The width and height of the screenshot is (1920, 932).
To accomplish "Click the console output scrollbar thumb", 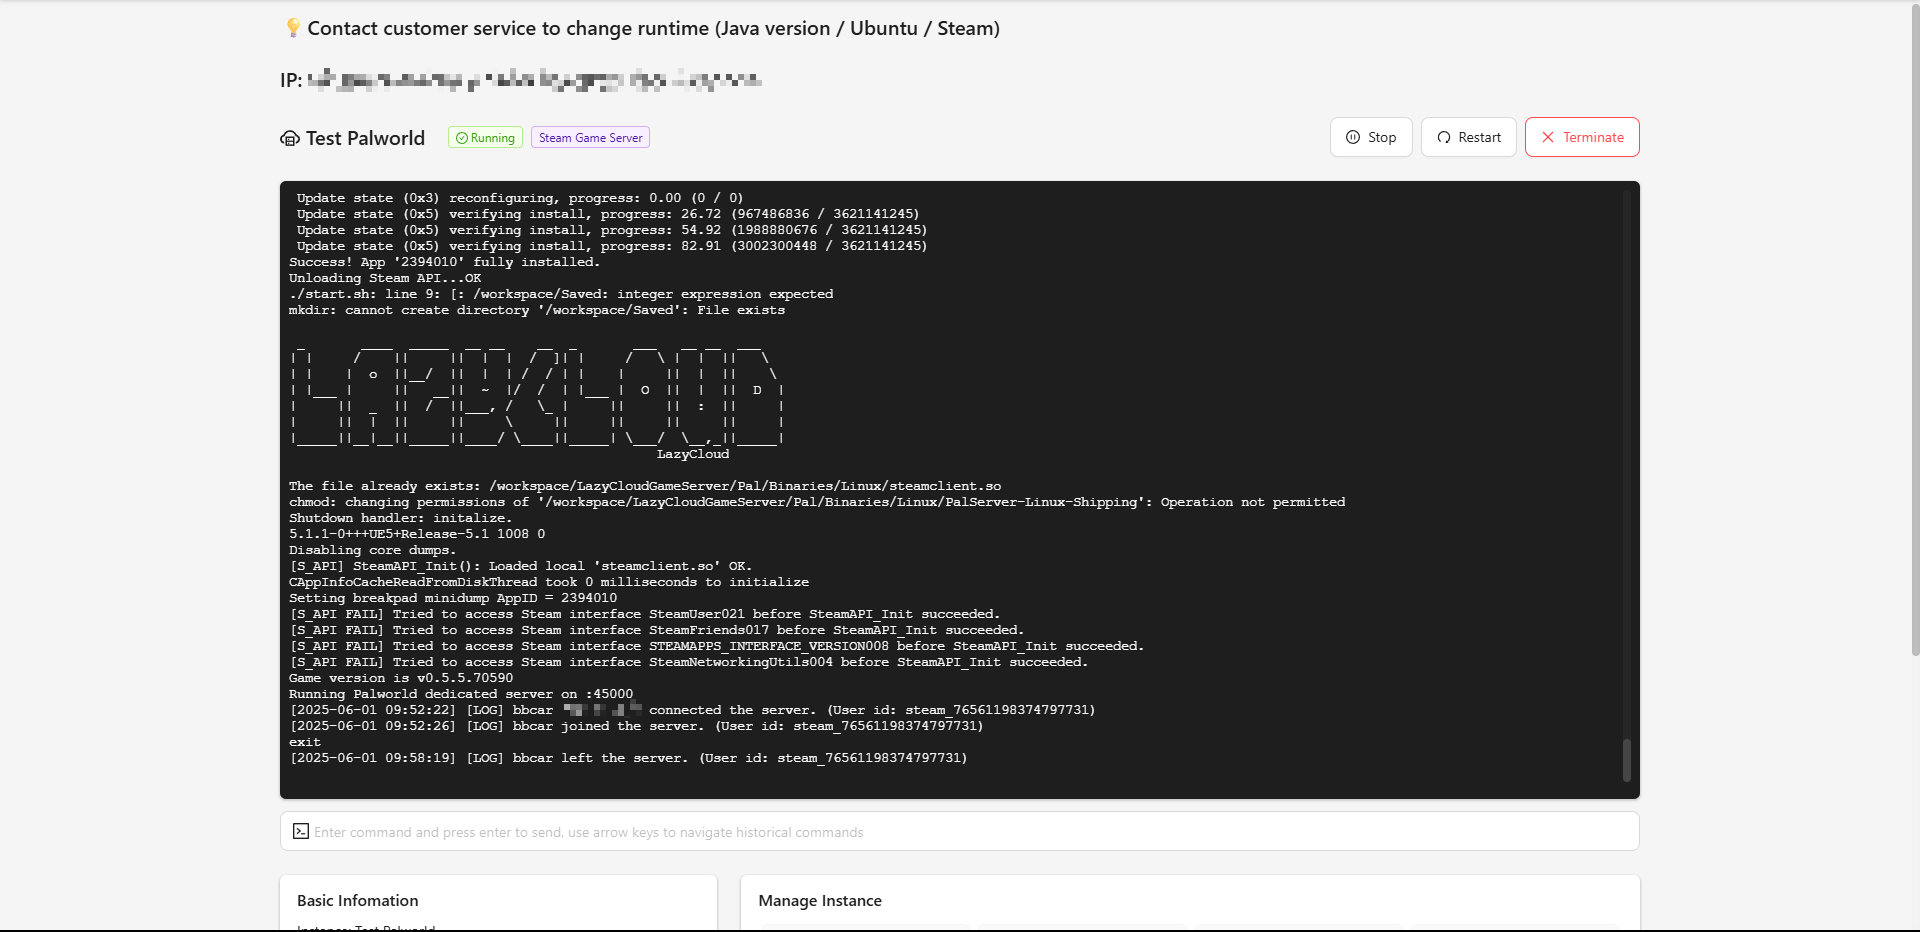I will click(1627, 760).
